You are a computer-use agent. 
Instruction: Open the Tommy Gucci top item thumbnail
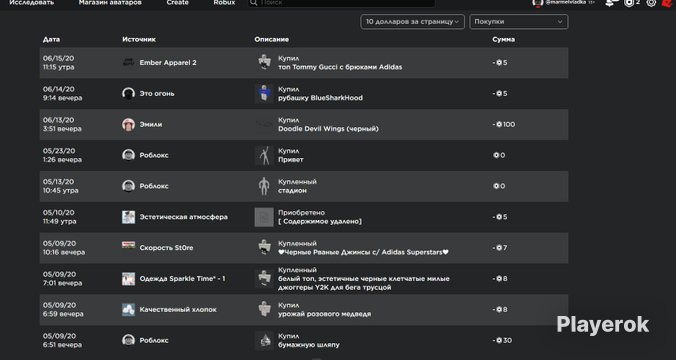coord(264,63)
